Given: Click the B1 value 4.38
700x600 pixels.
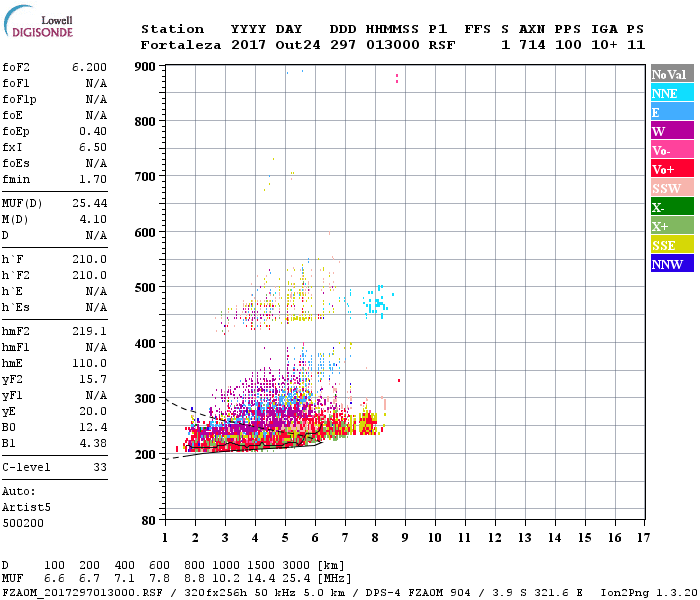Looking at the screenshot, I should point(93,443).
